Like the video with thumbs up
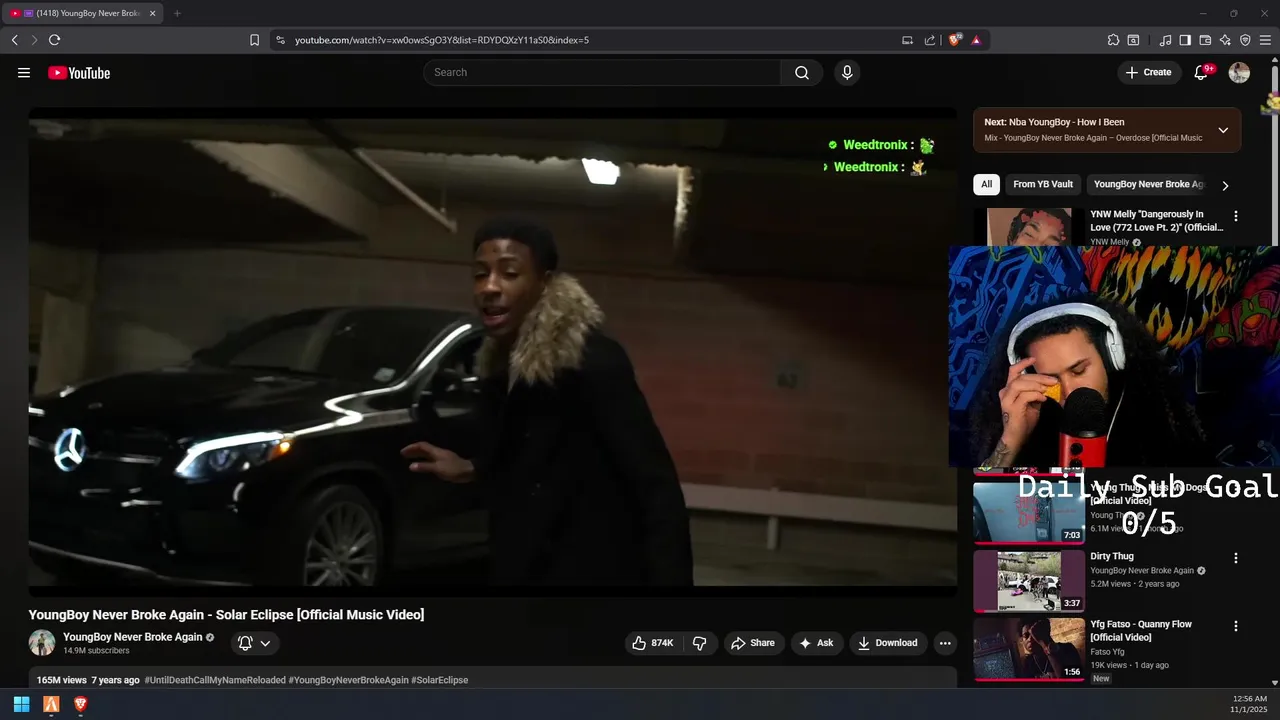The image size is (1280, 720). click(652, 643)
